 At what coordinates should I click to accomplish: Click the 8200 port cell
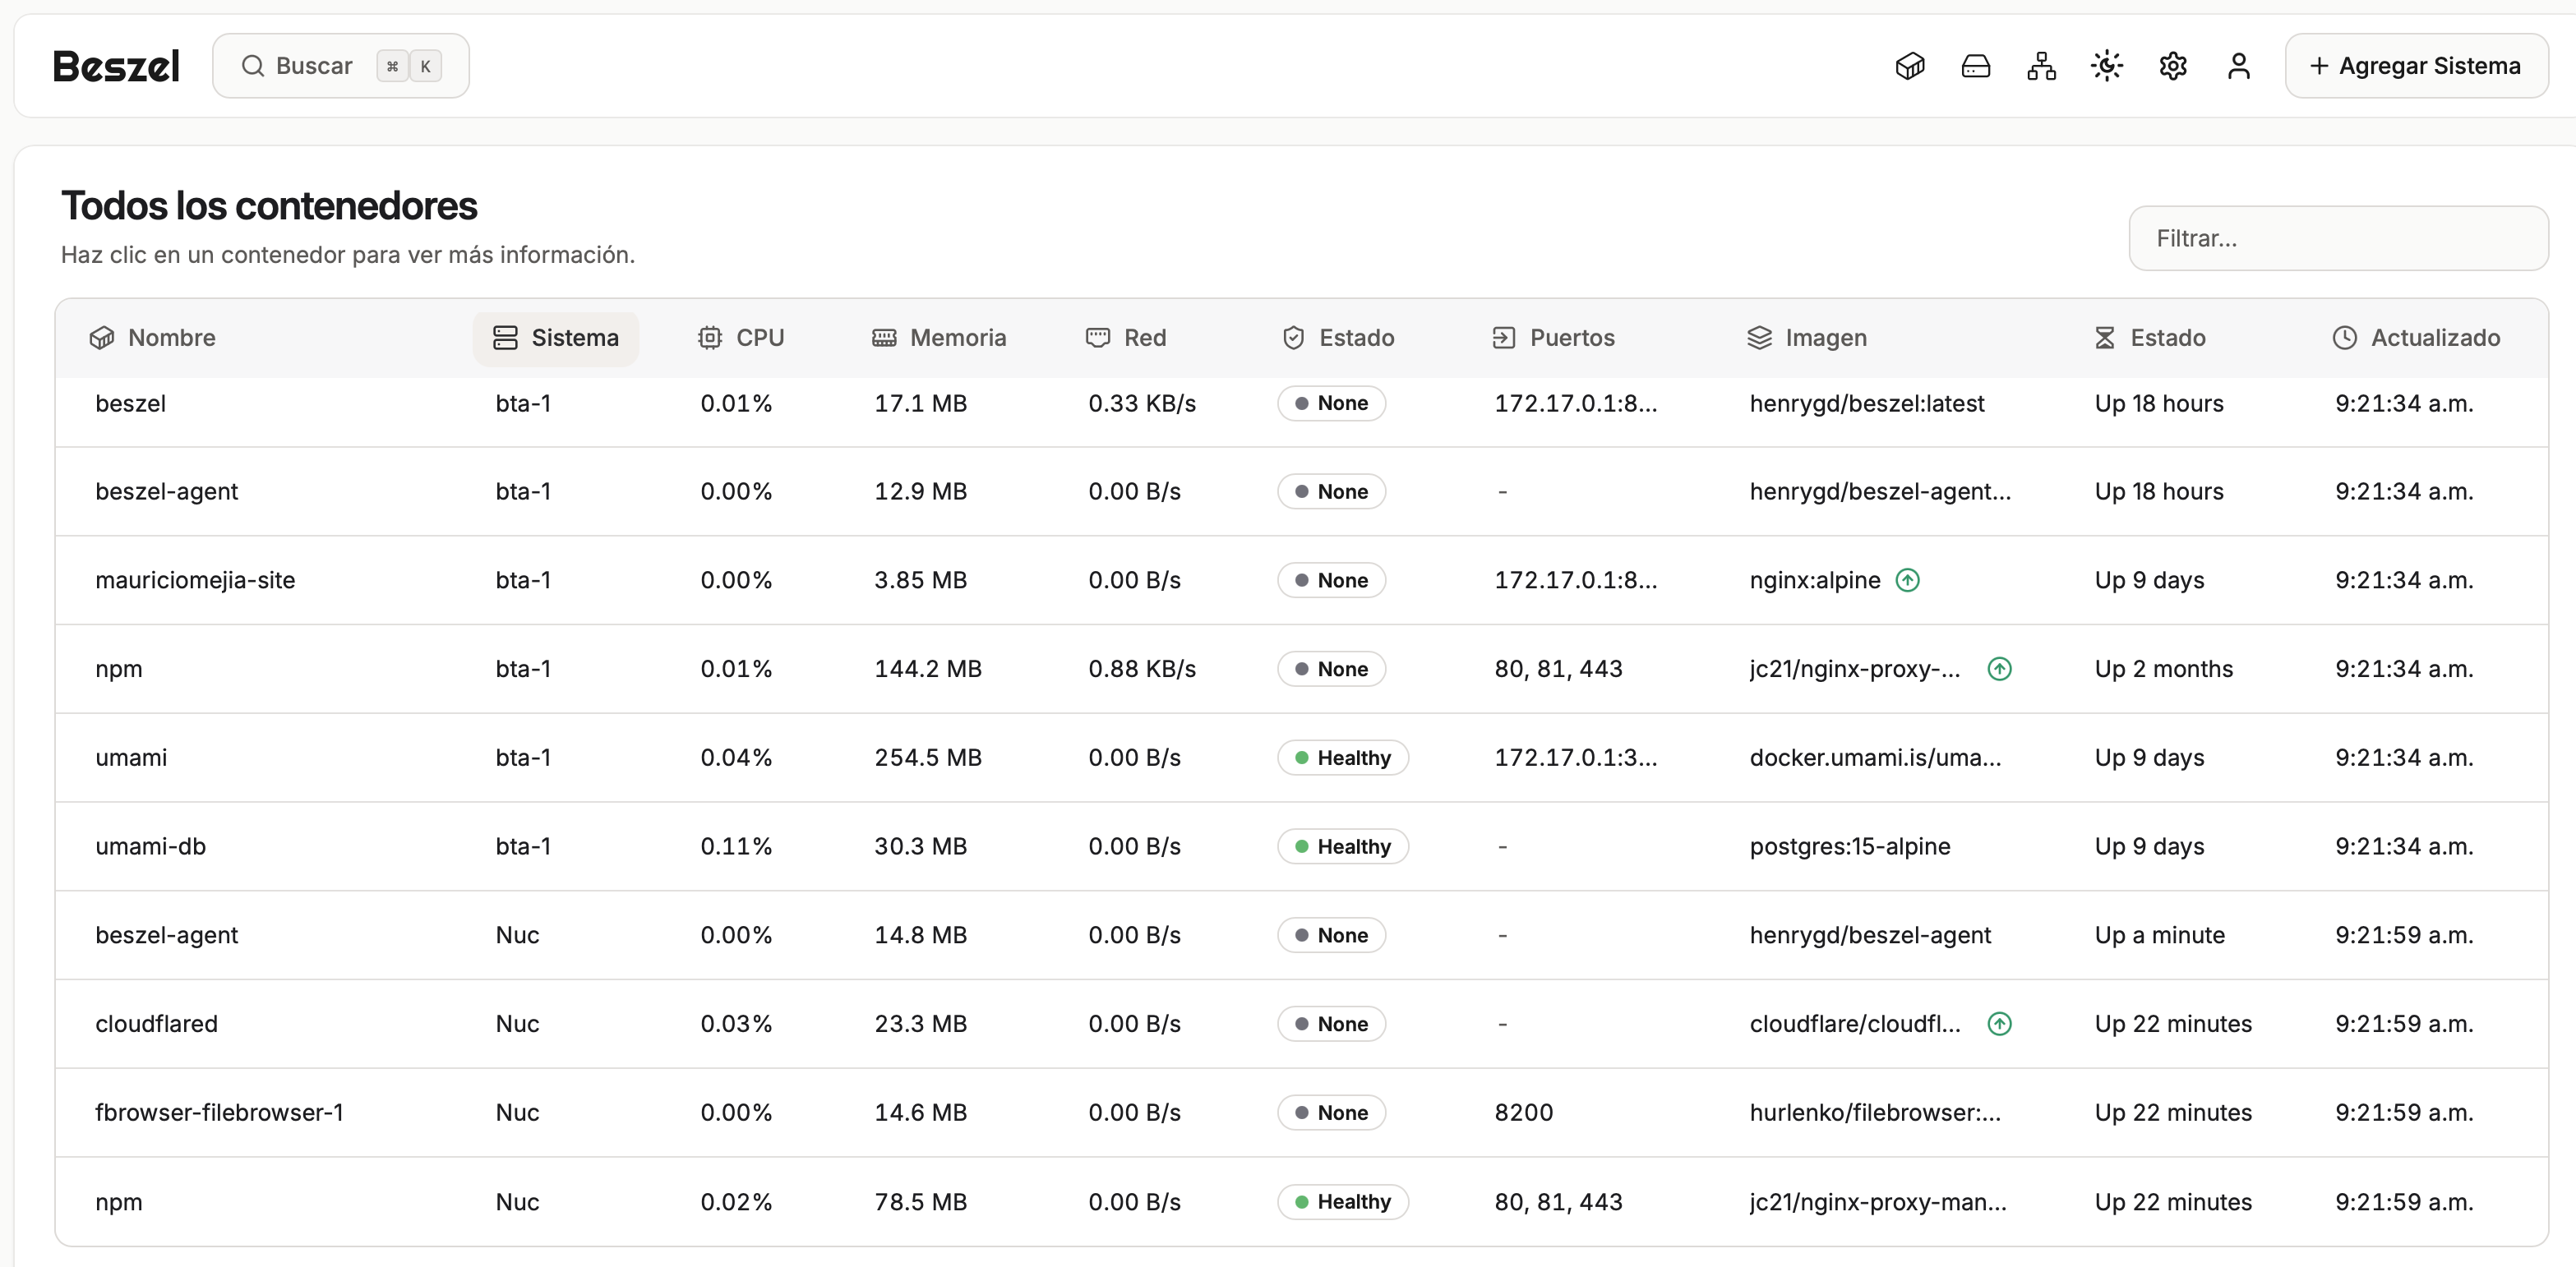pos(1524,1113)
